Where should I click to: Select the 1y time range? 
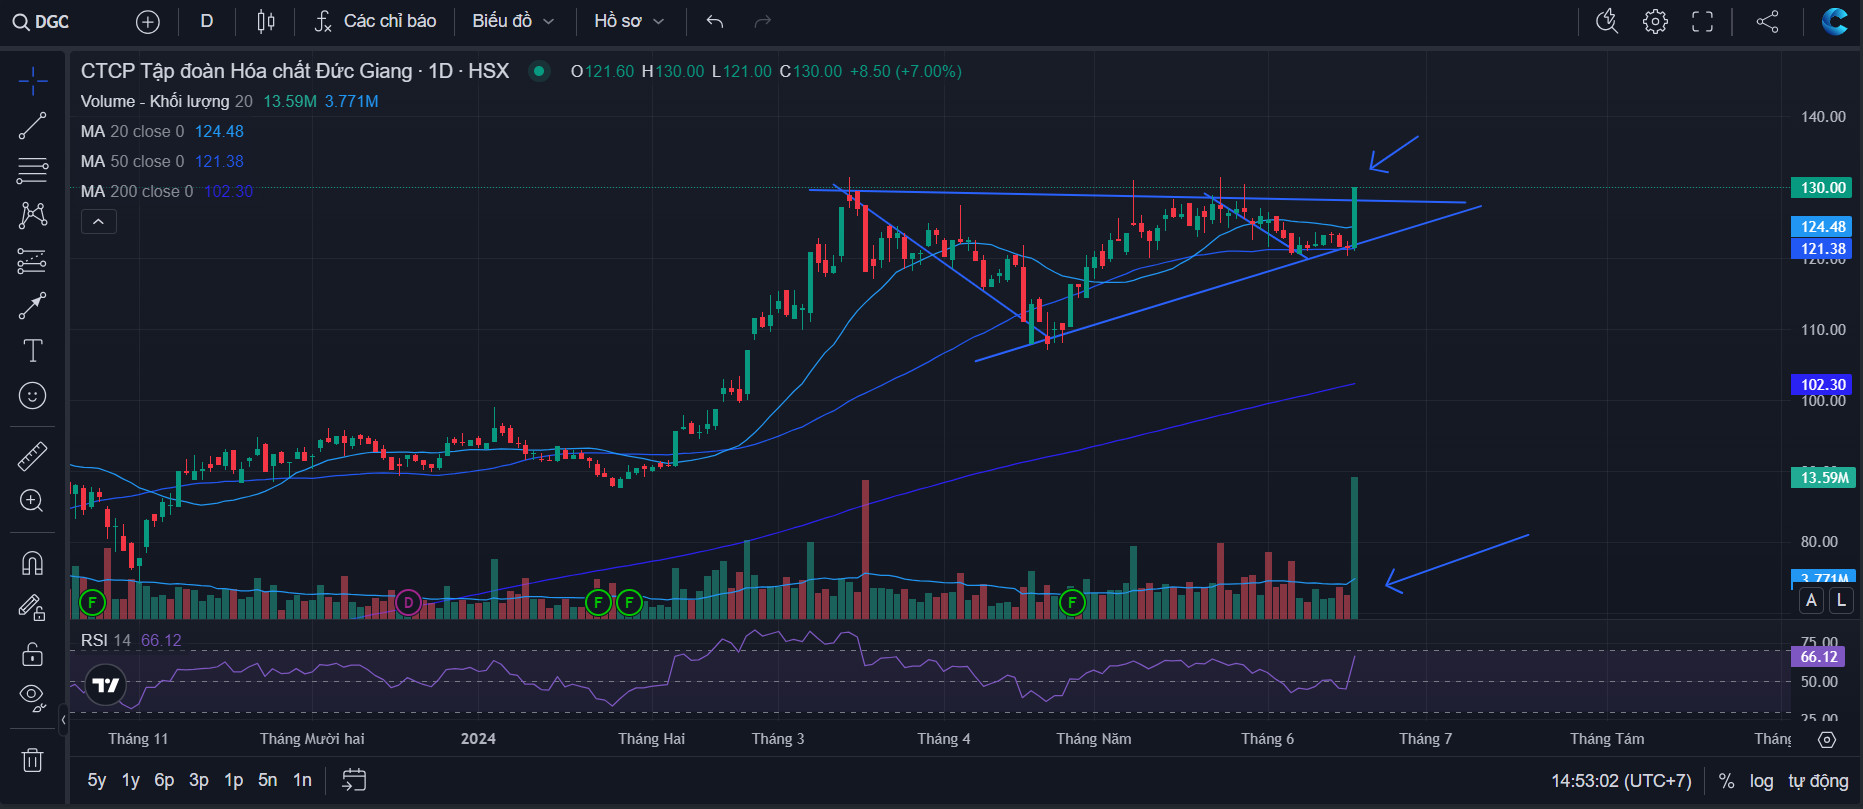coord(131,780)
